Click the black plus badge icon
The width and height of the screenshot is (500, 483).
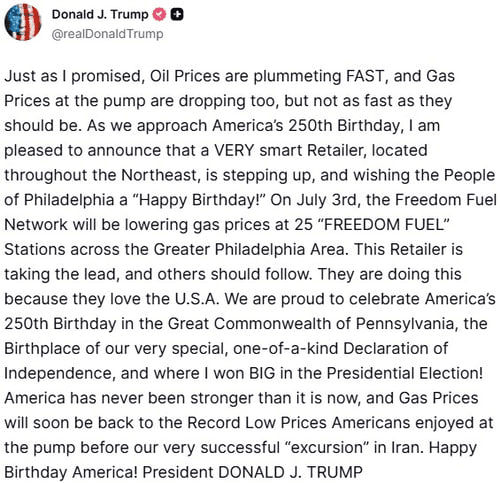click(177, 14)
